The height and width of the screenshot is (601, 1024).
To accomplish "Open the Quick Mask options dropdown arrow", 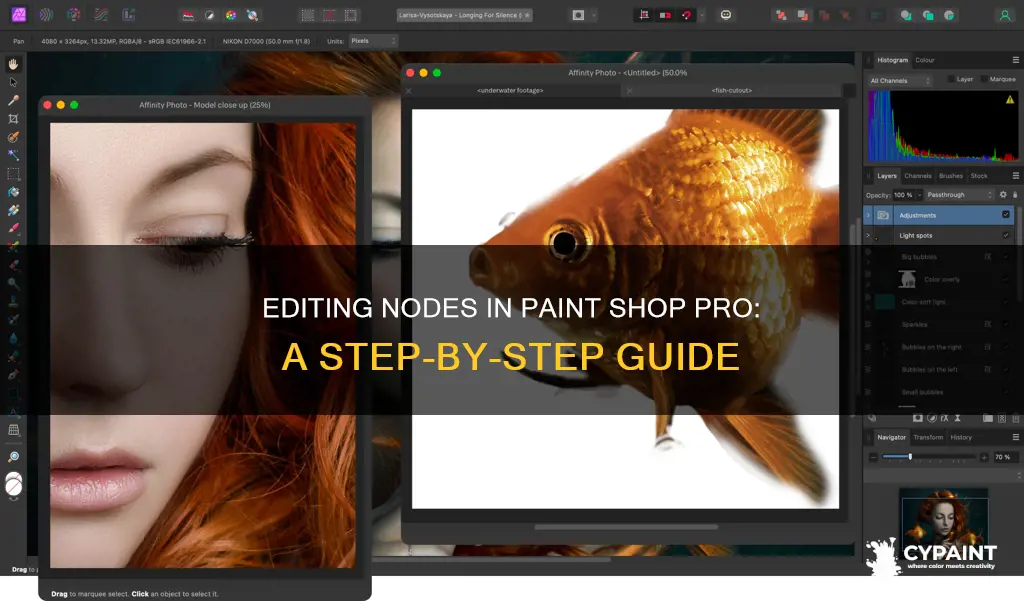I will click(593, 15).
